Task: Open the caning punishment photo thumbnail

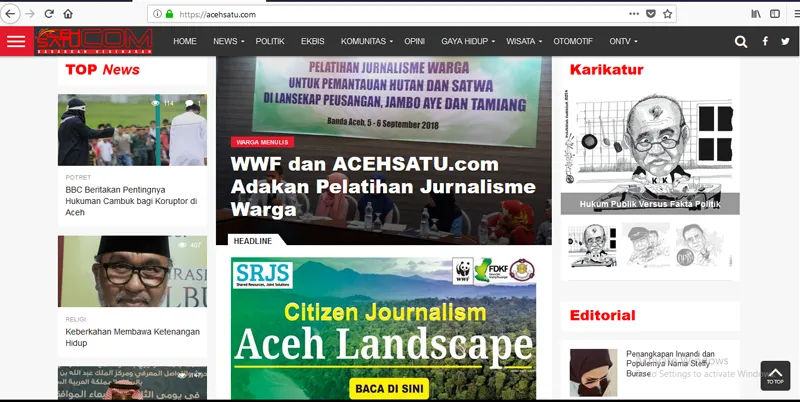Action: coord(132,130)
